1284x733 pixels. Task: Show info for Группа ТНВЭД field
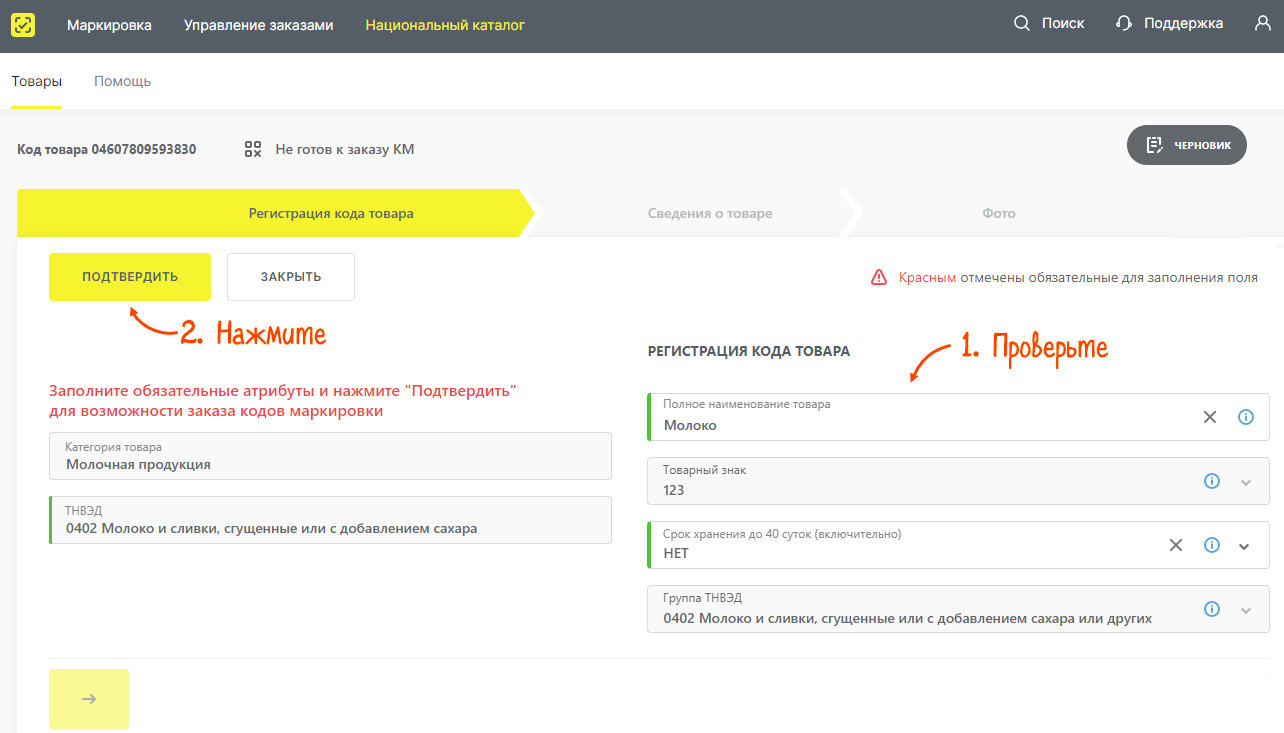click(1212, 609)
